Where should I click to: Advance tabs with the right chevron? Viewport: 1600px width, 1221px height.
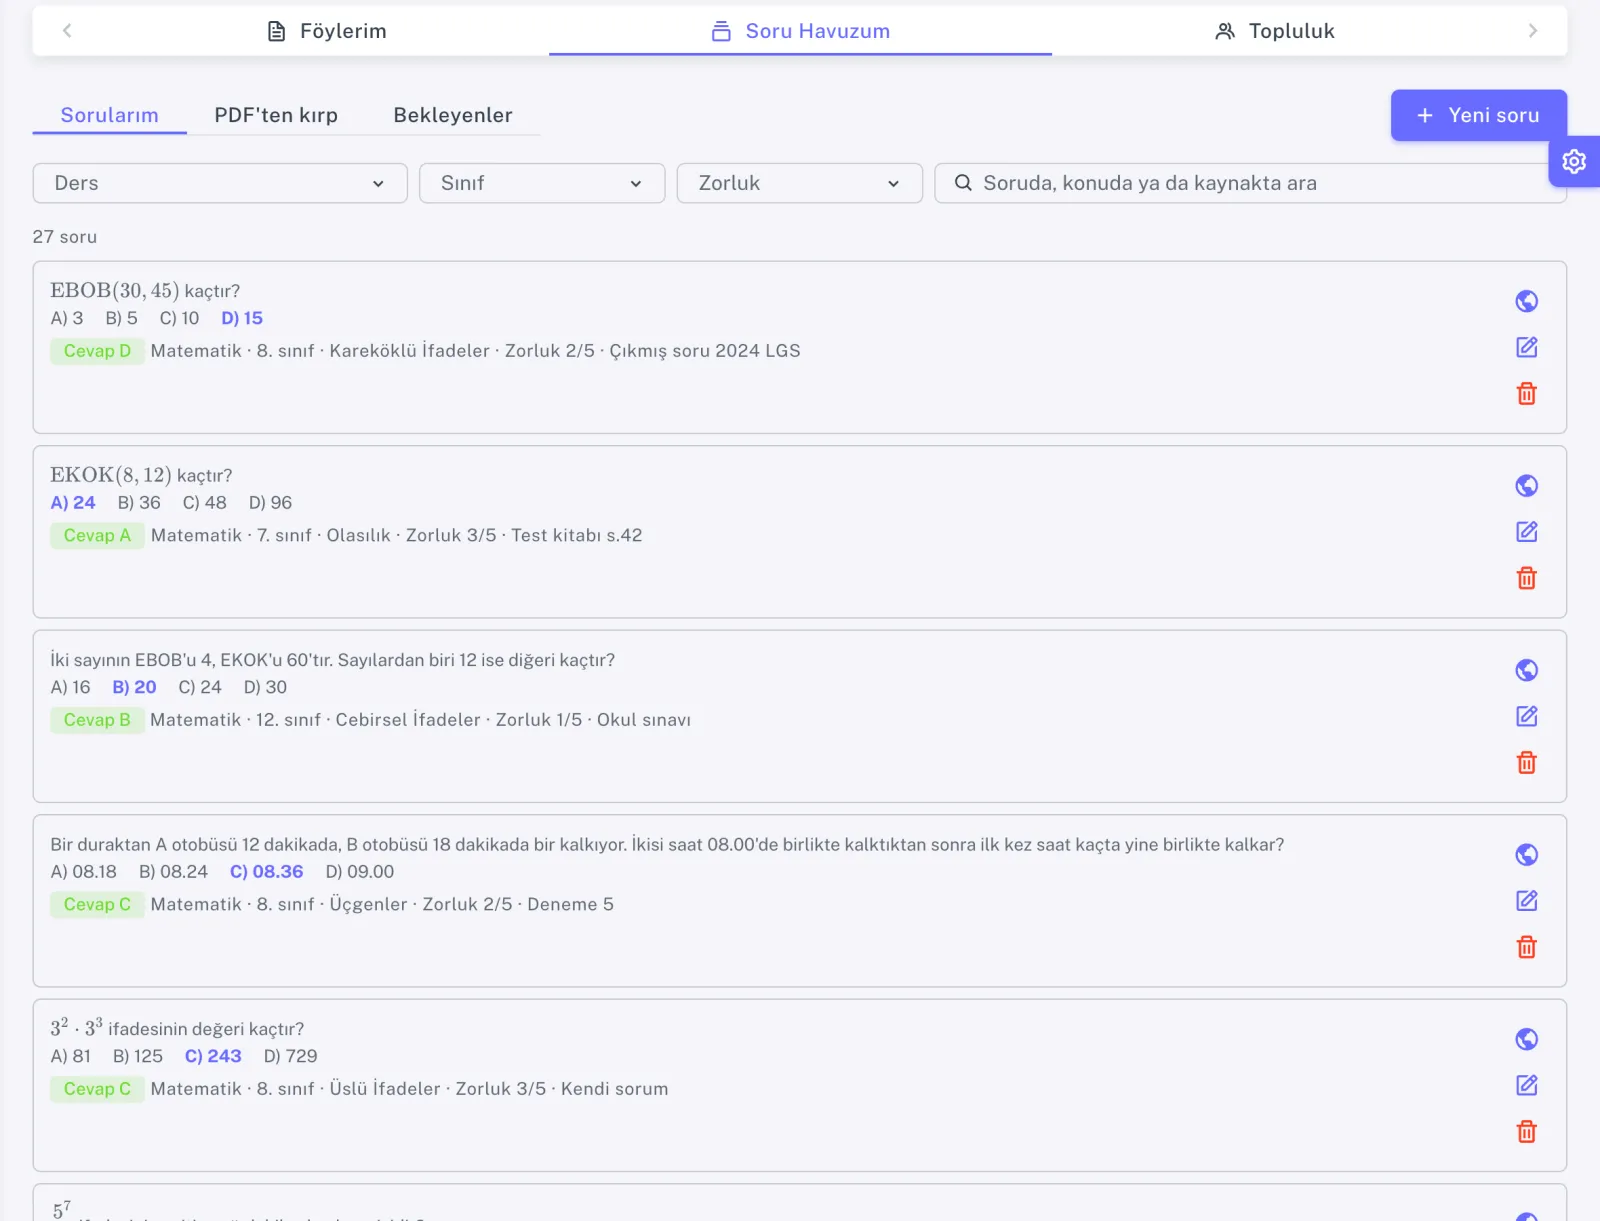tap(1532, 31)
